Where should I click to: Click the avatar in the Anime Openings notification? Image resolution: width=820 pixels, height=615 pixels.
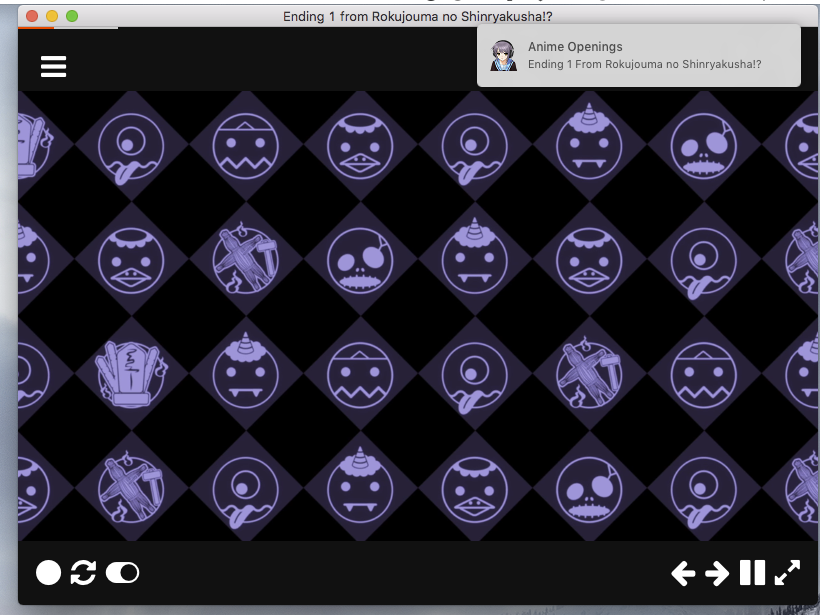[x=503, y=55]
